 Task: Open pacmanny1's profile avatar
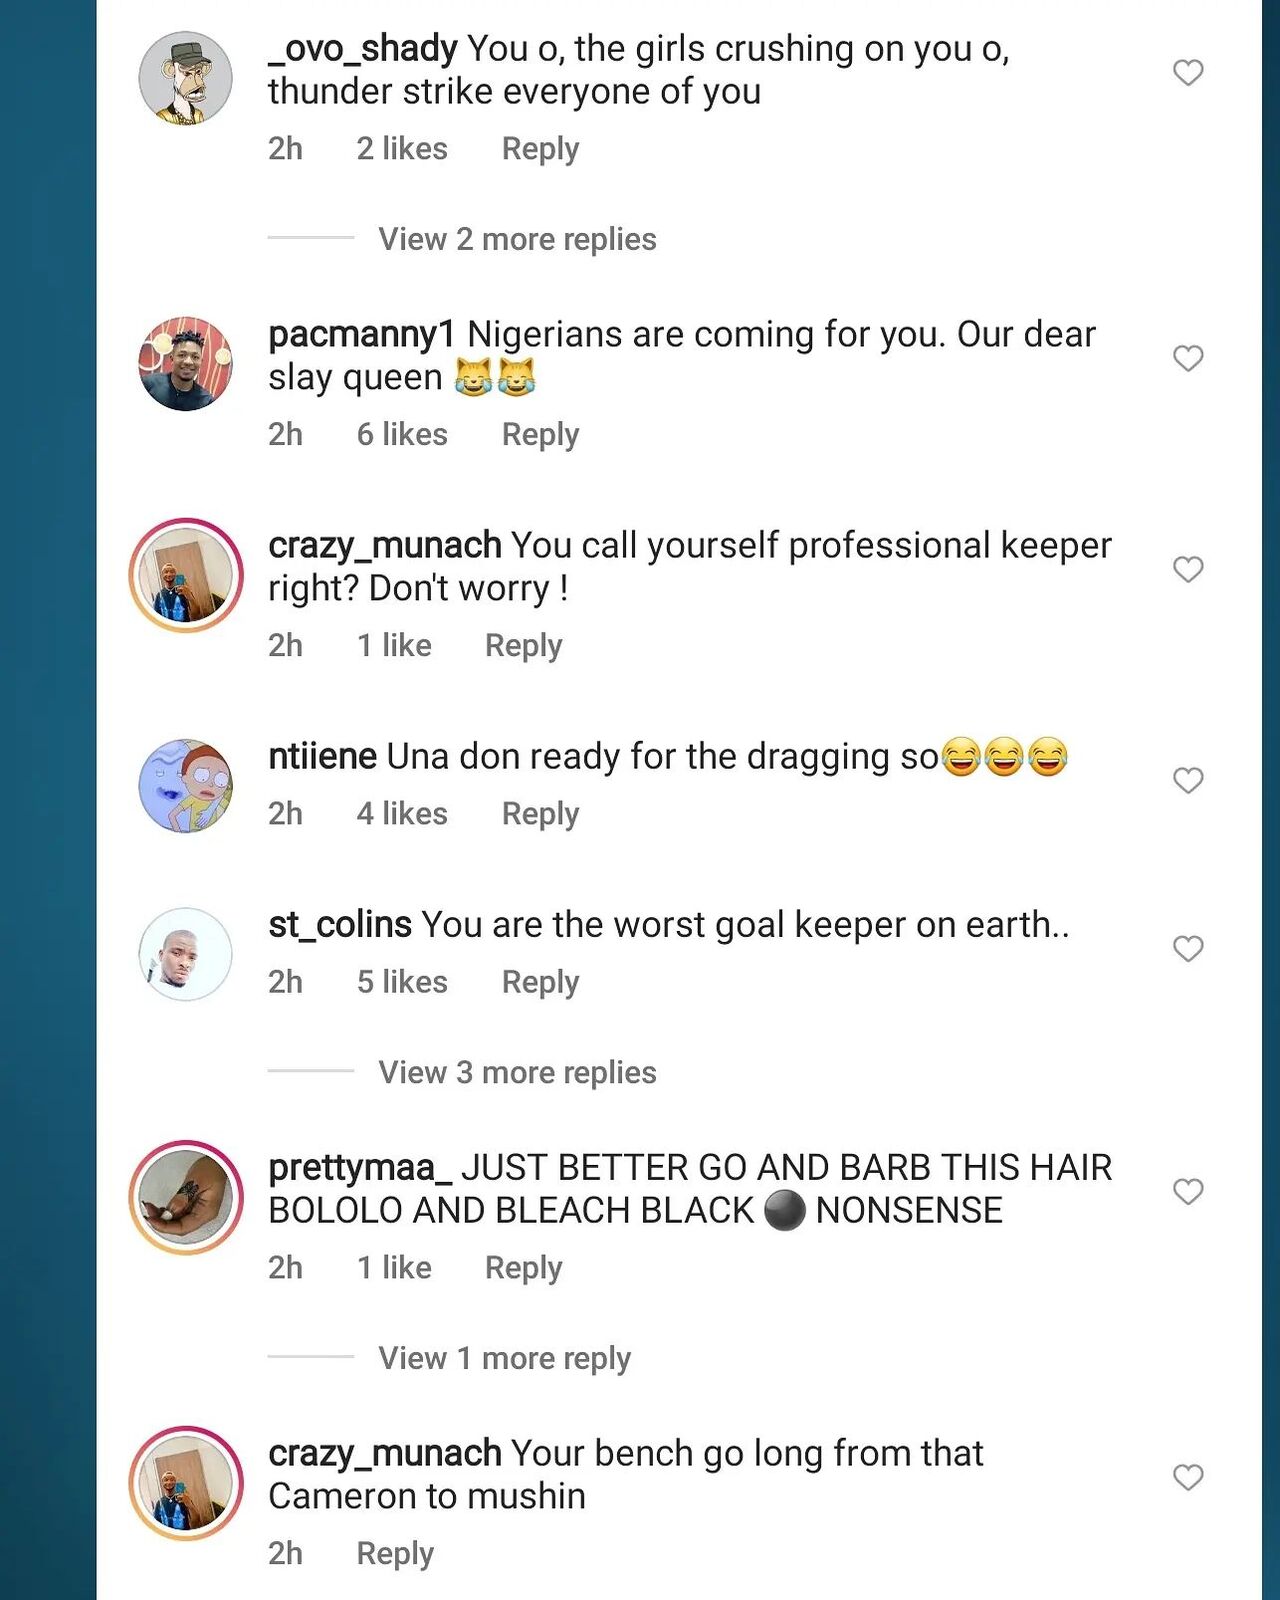[x=185, y=364]
